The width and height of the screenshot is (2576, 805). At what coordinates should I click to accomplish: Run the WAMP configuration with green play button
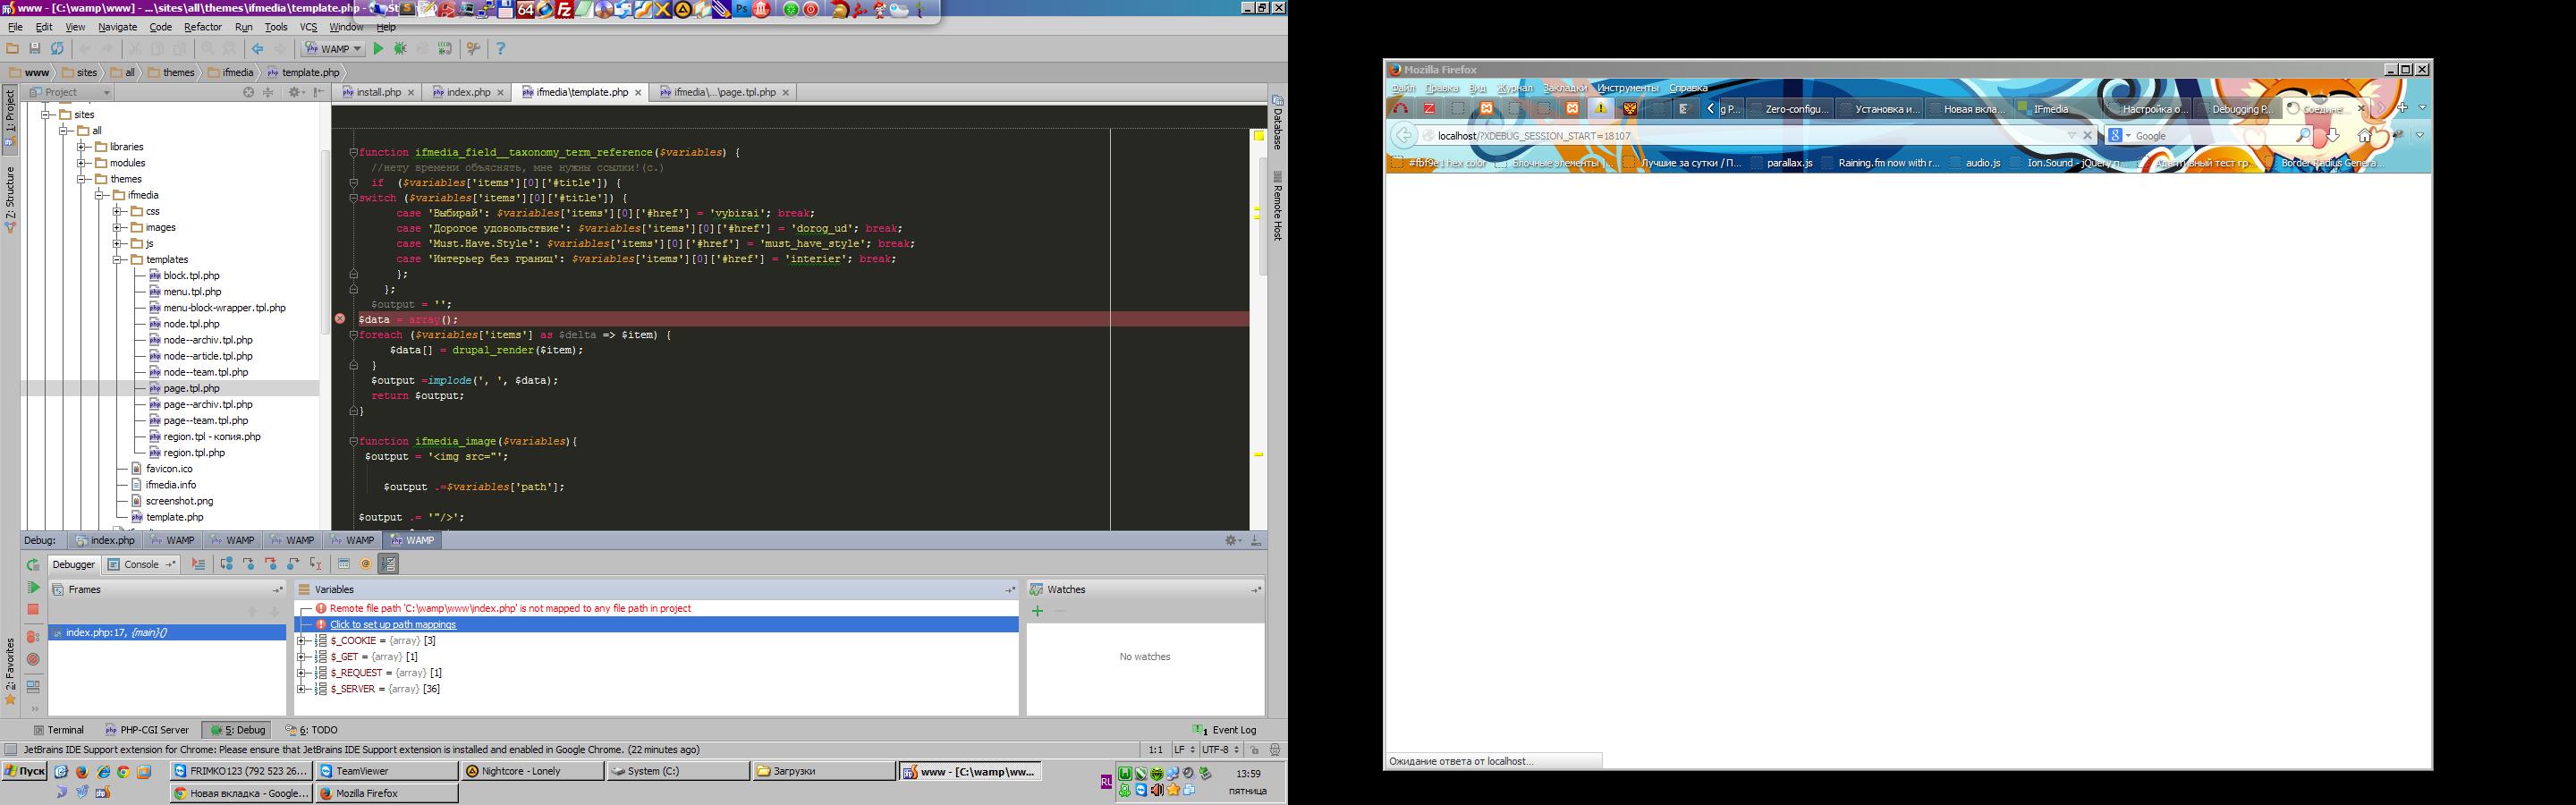378,49
